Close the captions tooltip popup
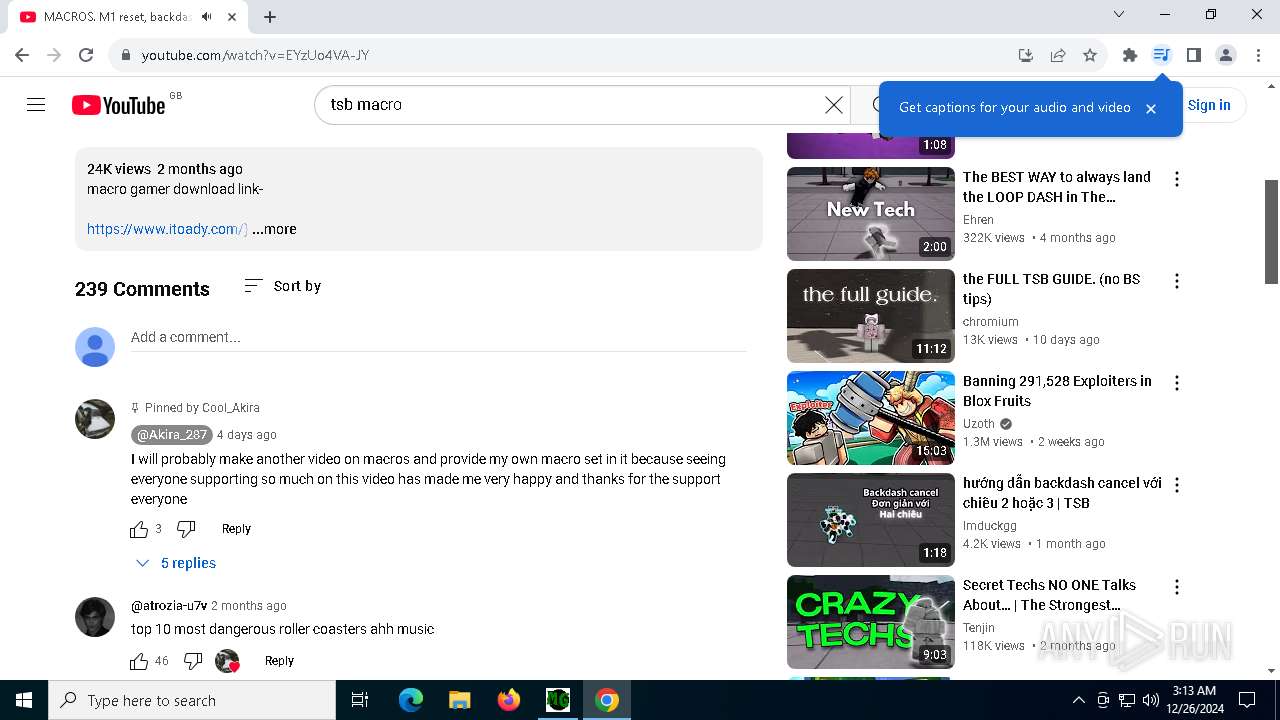The image size is (1280, 720). tap(1150, 109)
